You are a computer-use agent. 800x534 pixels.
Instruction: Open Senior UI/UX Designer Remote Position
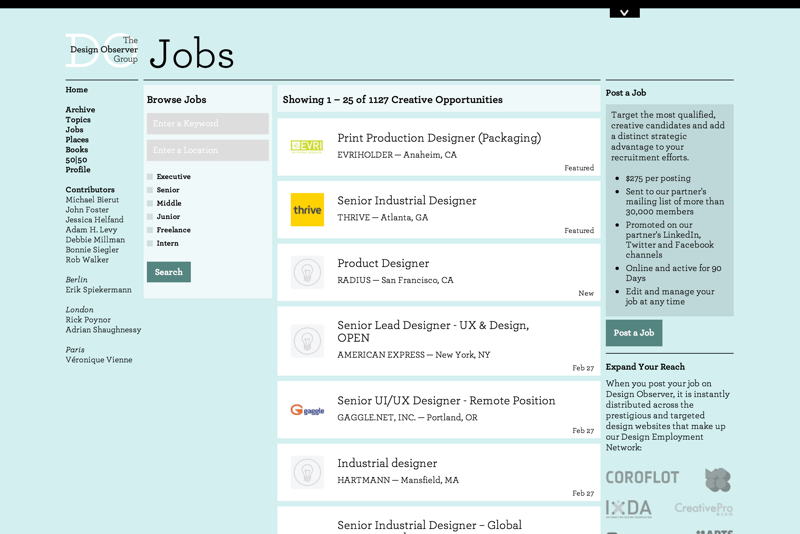tap(446, 400)
